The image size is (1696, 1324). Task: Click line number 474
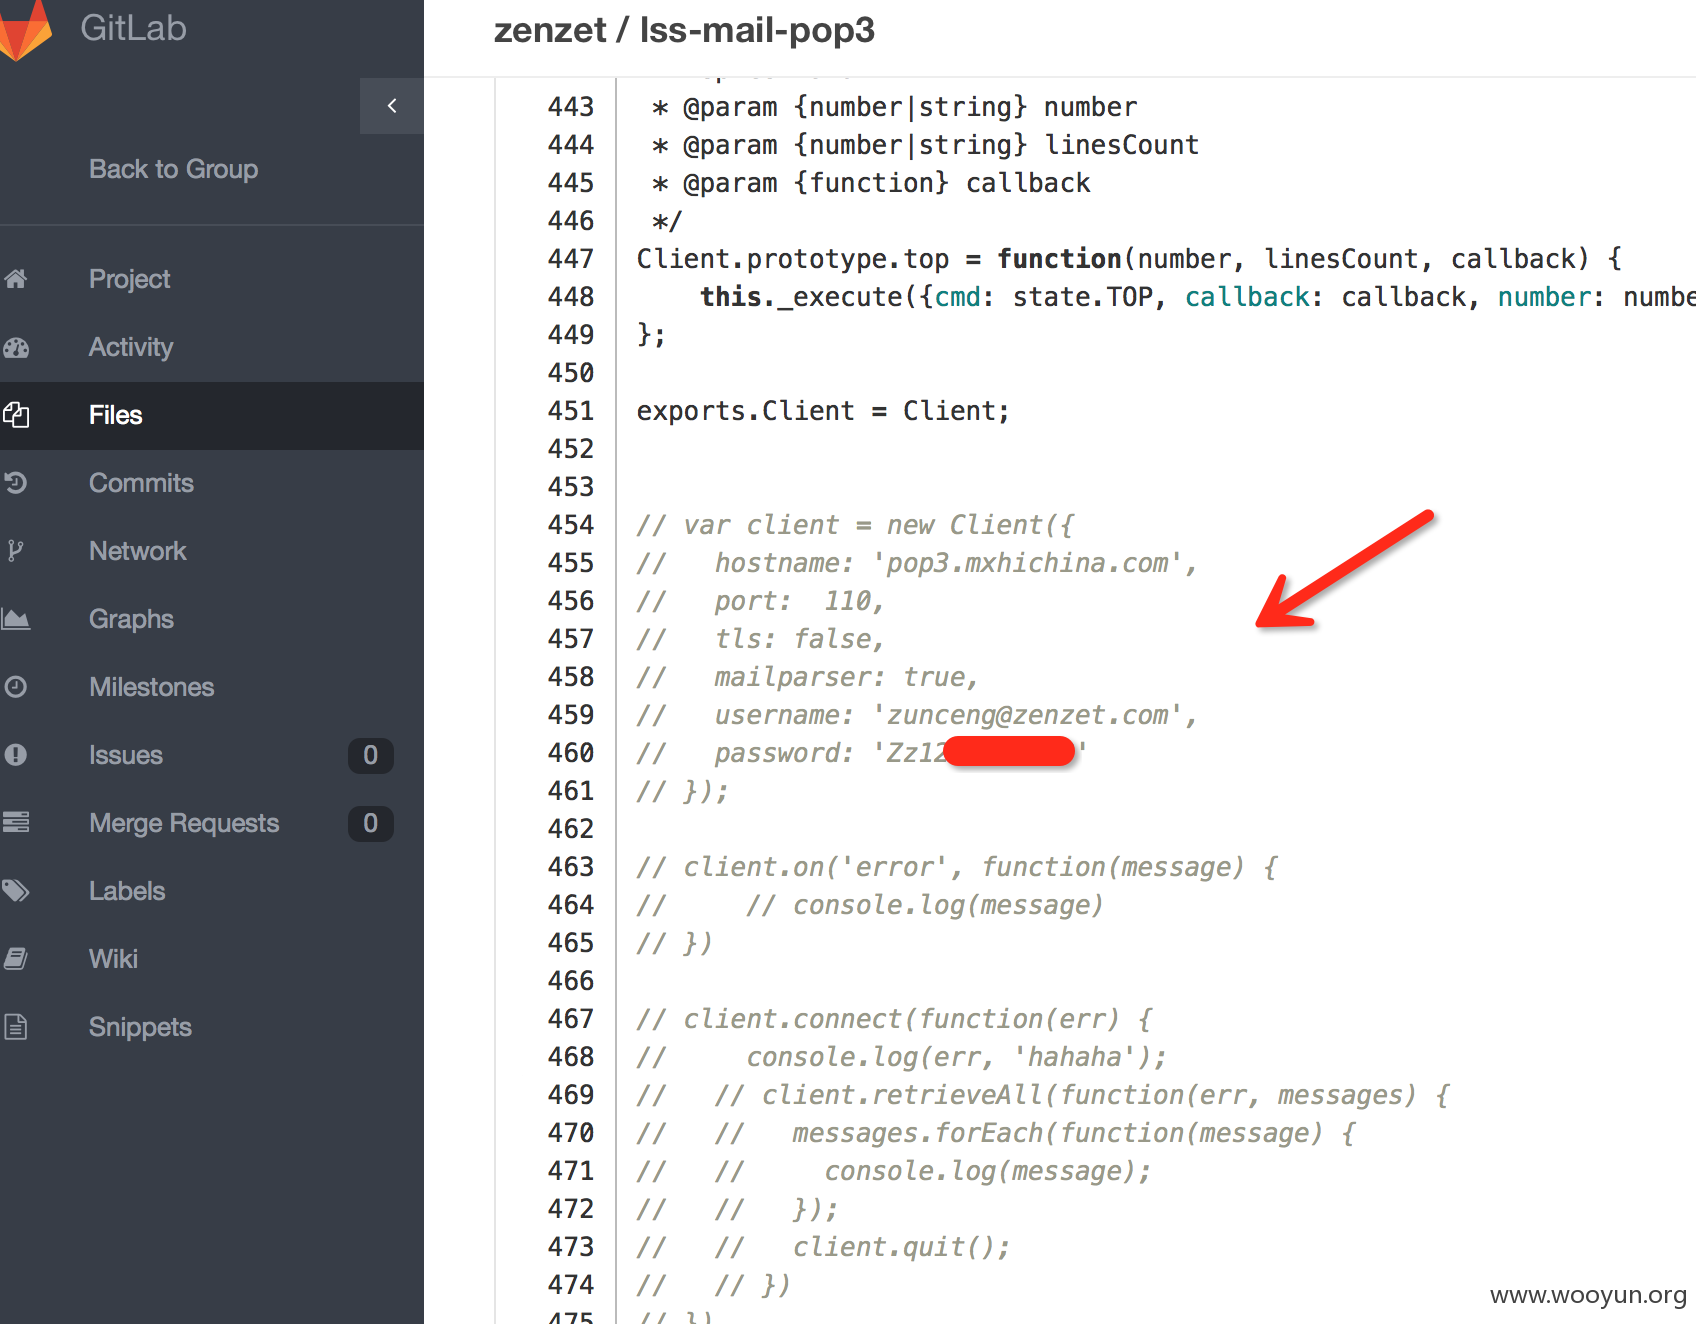coord(571,1285)
